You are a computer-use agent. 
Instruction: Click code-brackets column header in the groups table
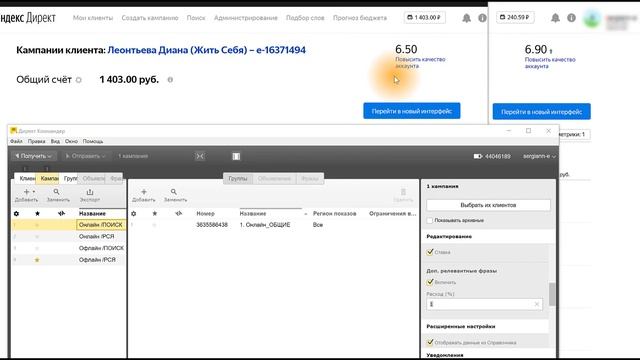(x=178, y=213)
